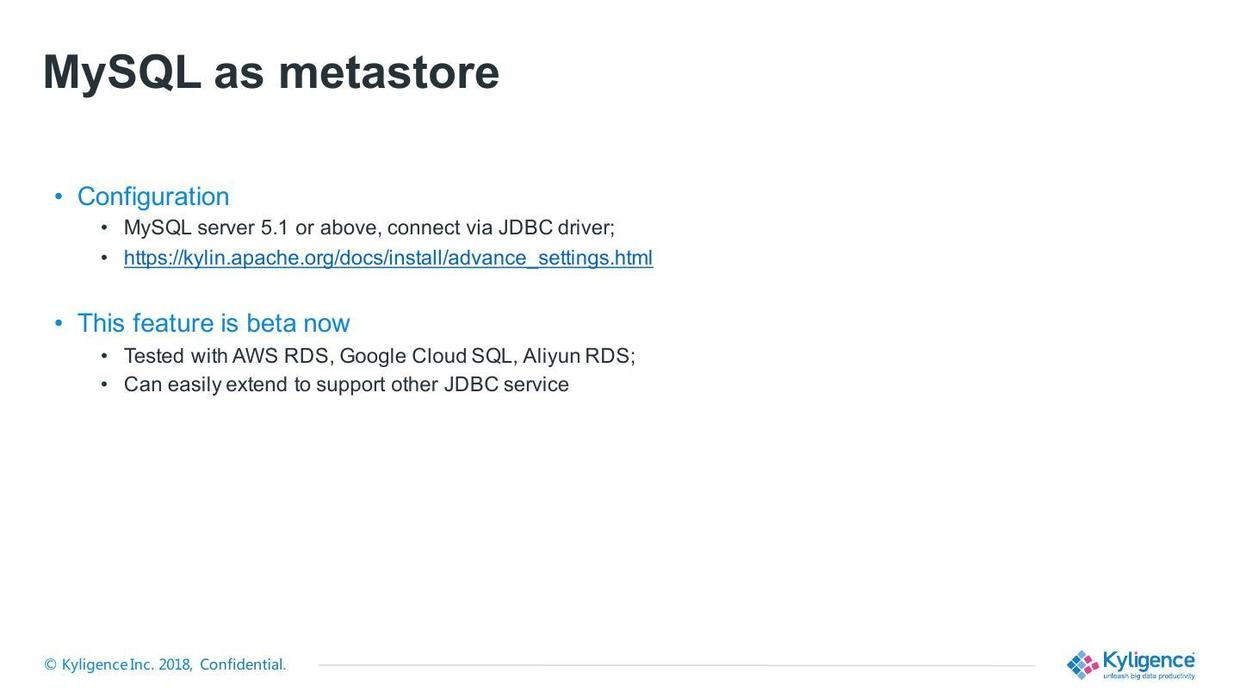Click the word "Confidential." in the footer

pyautogui.click(x=243, y=665)
